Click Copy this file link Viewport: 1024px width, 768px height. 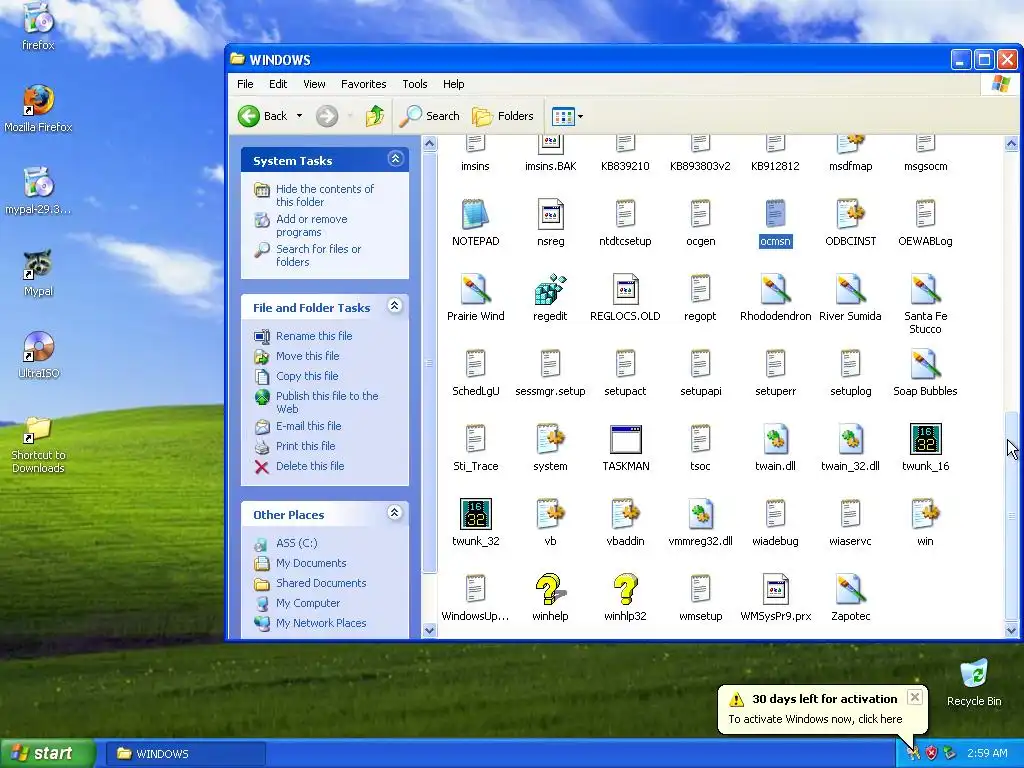(x=307, y=376)
